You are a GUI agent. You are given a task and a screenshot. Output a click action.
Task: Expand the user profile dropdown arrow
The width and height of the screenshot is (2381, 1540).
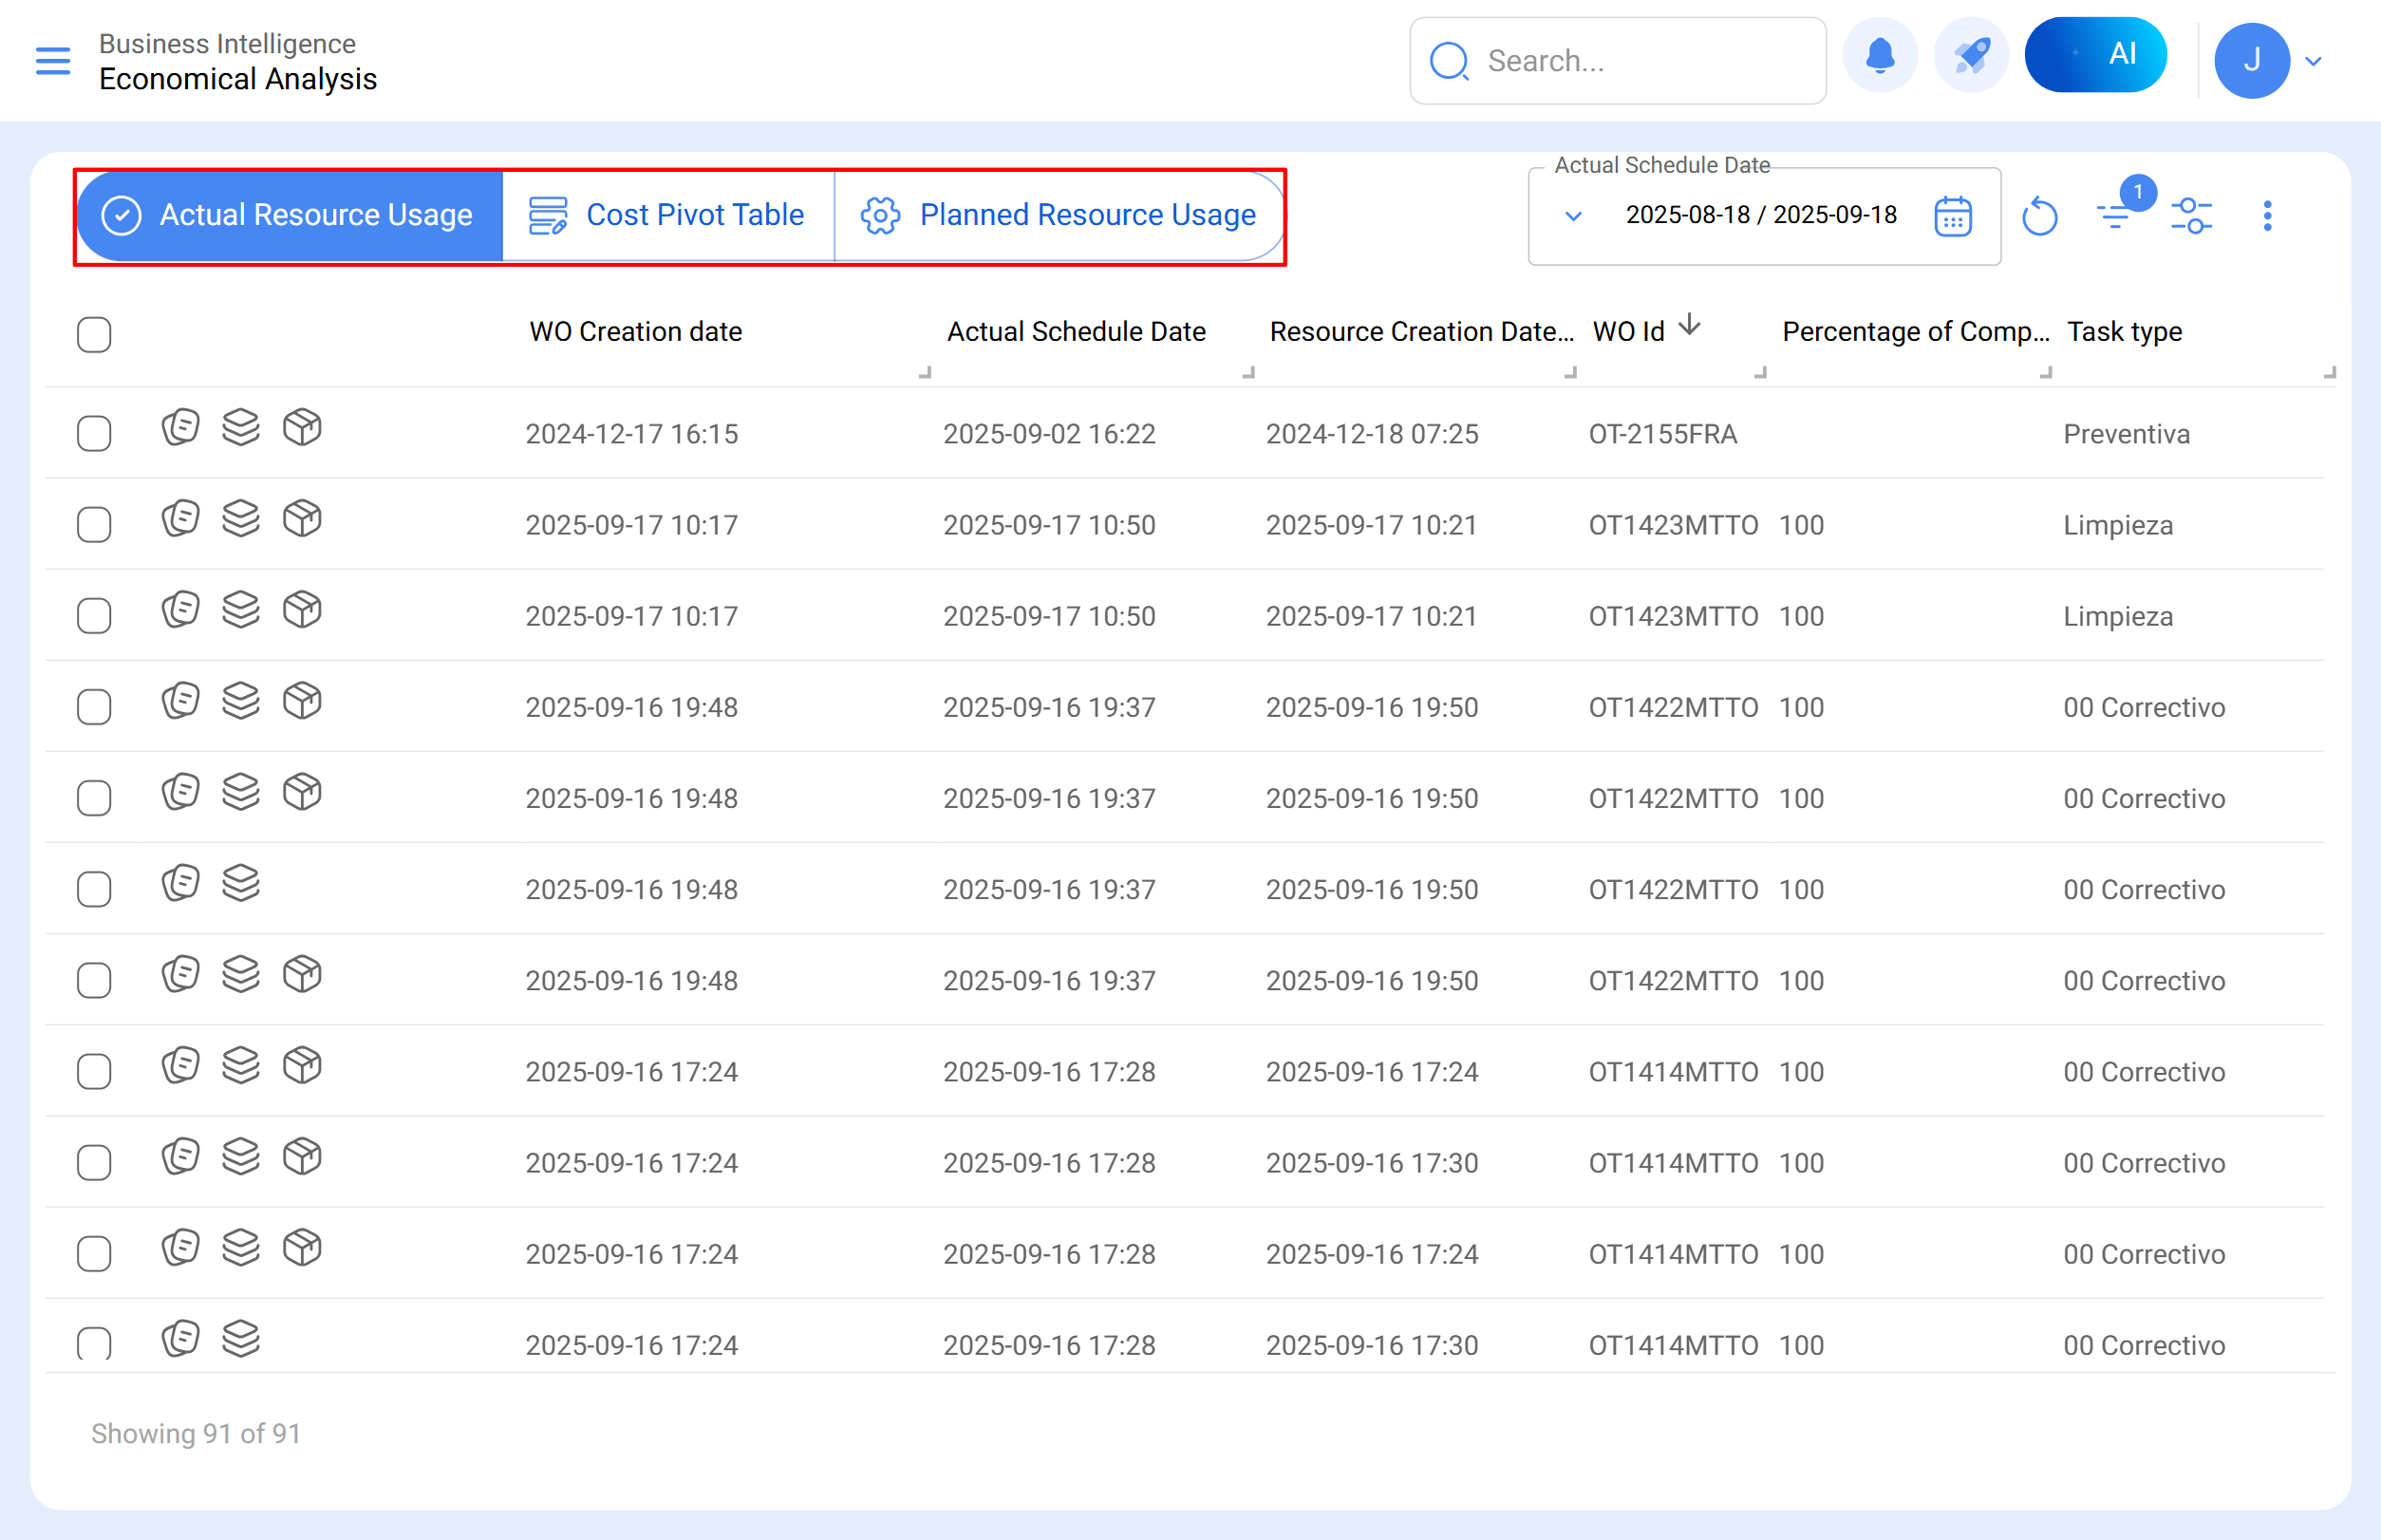point(2313,61)
